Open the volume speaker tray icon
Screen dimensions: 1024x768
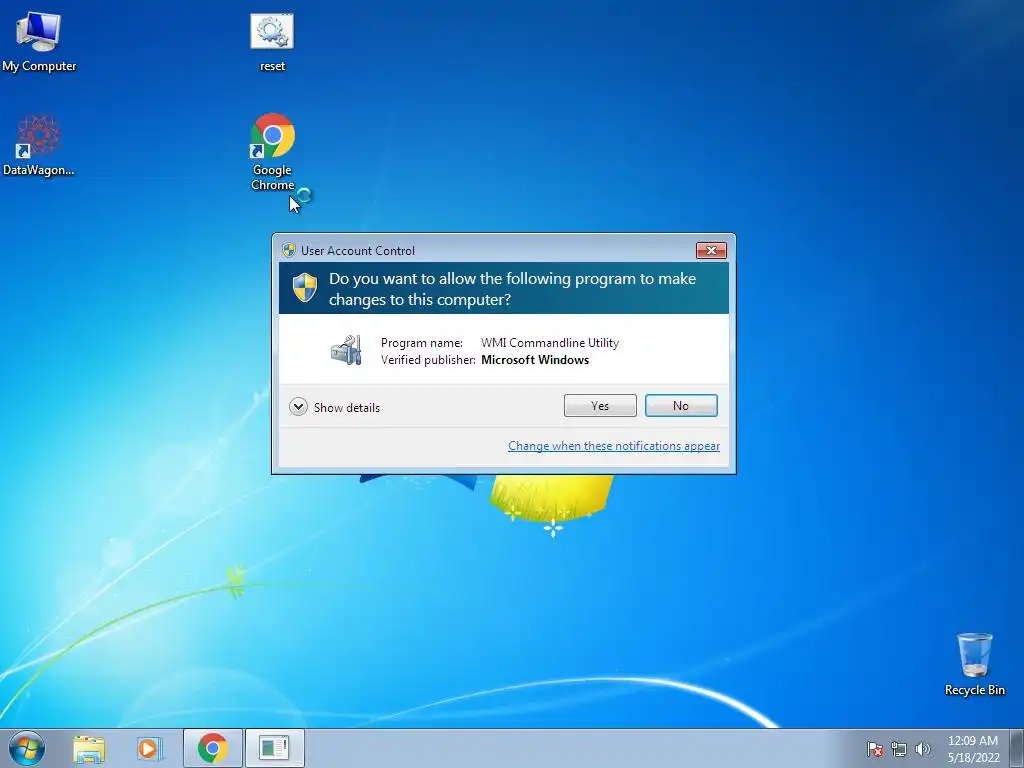tap(922, 749)
